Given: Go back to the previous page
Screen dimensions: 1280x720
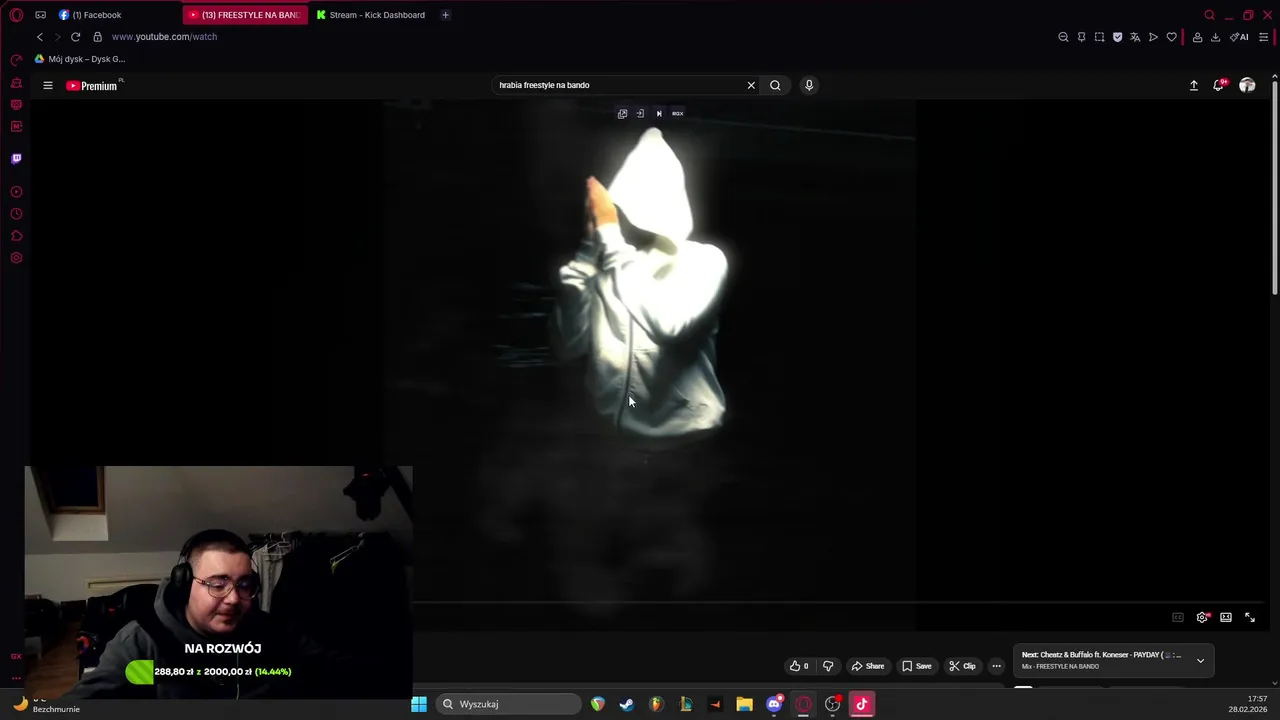Looking at the screenshot, I should [40, 37].
